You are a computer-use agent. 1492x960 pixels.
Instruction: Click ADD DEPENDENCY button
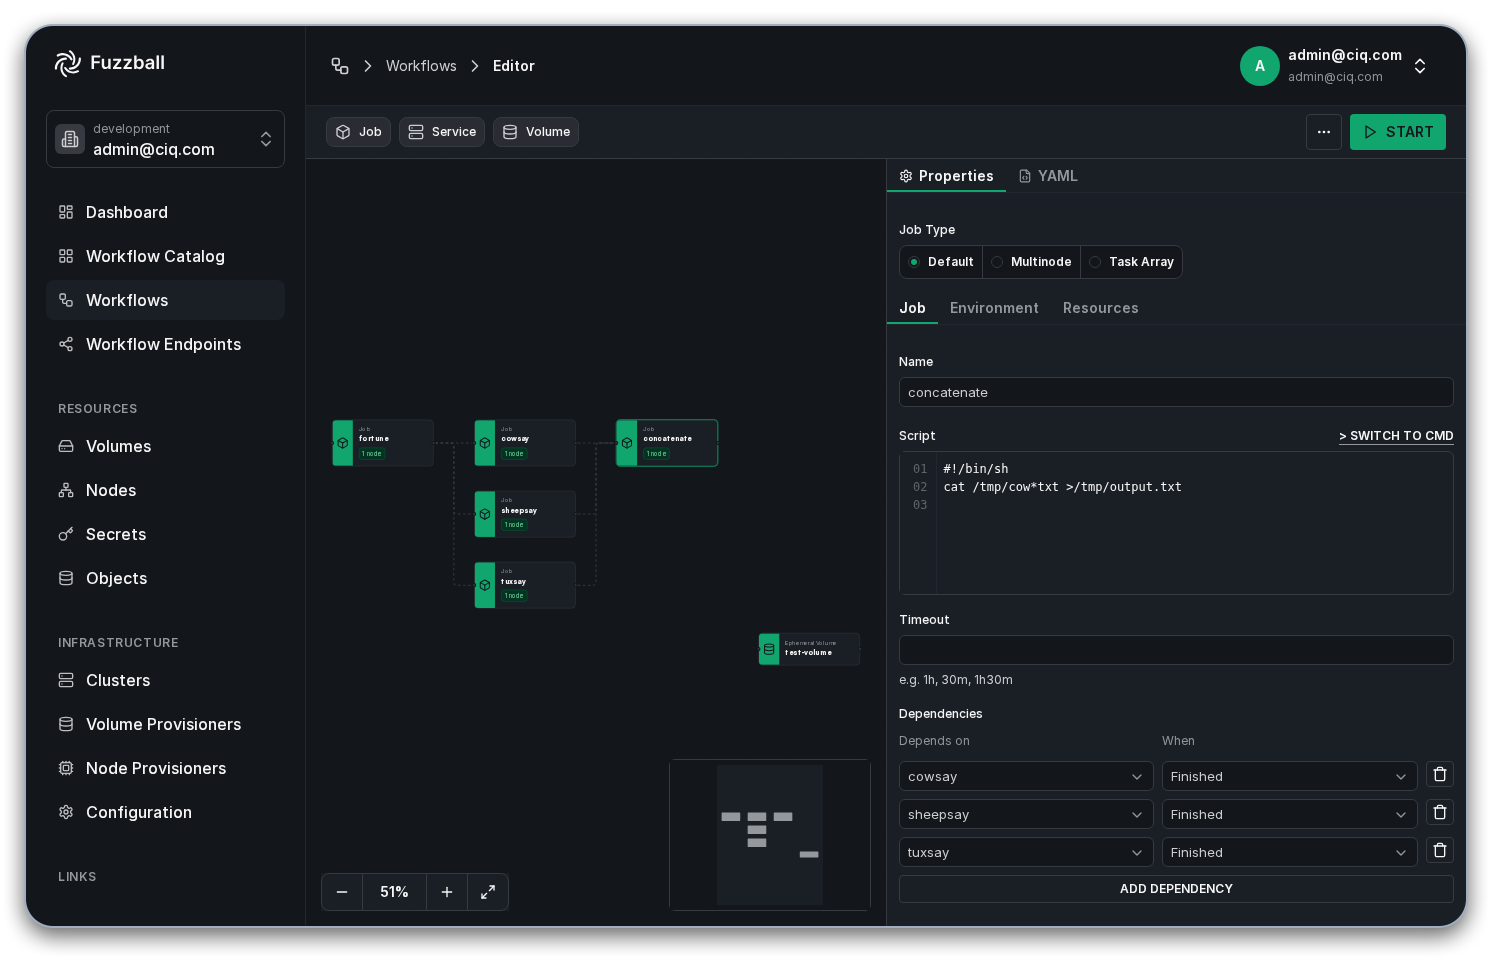pyautogui.click(x=1176, y=889)
